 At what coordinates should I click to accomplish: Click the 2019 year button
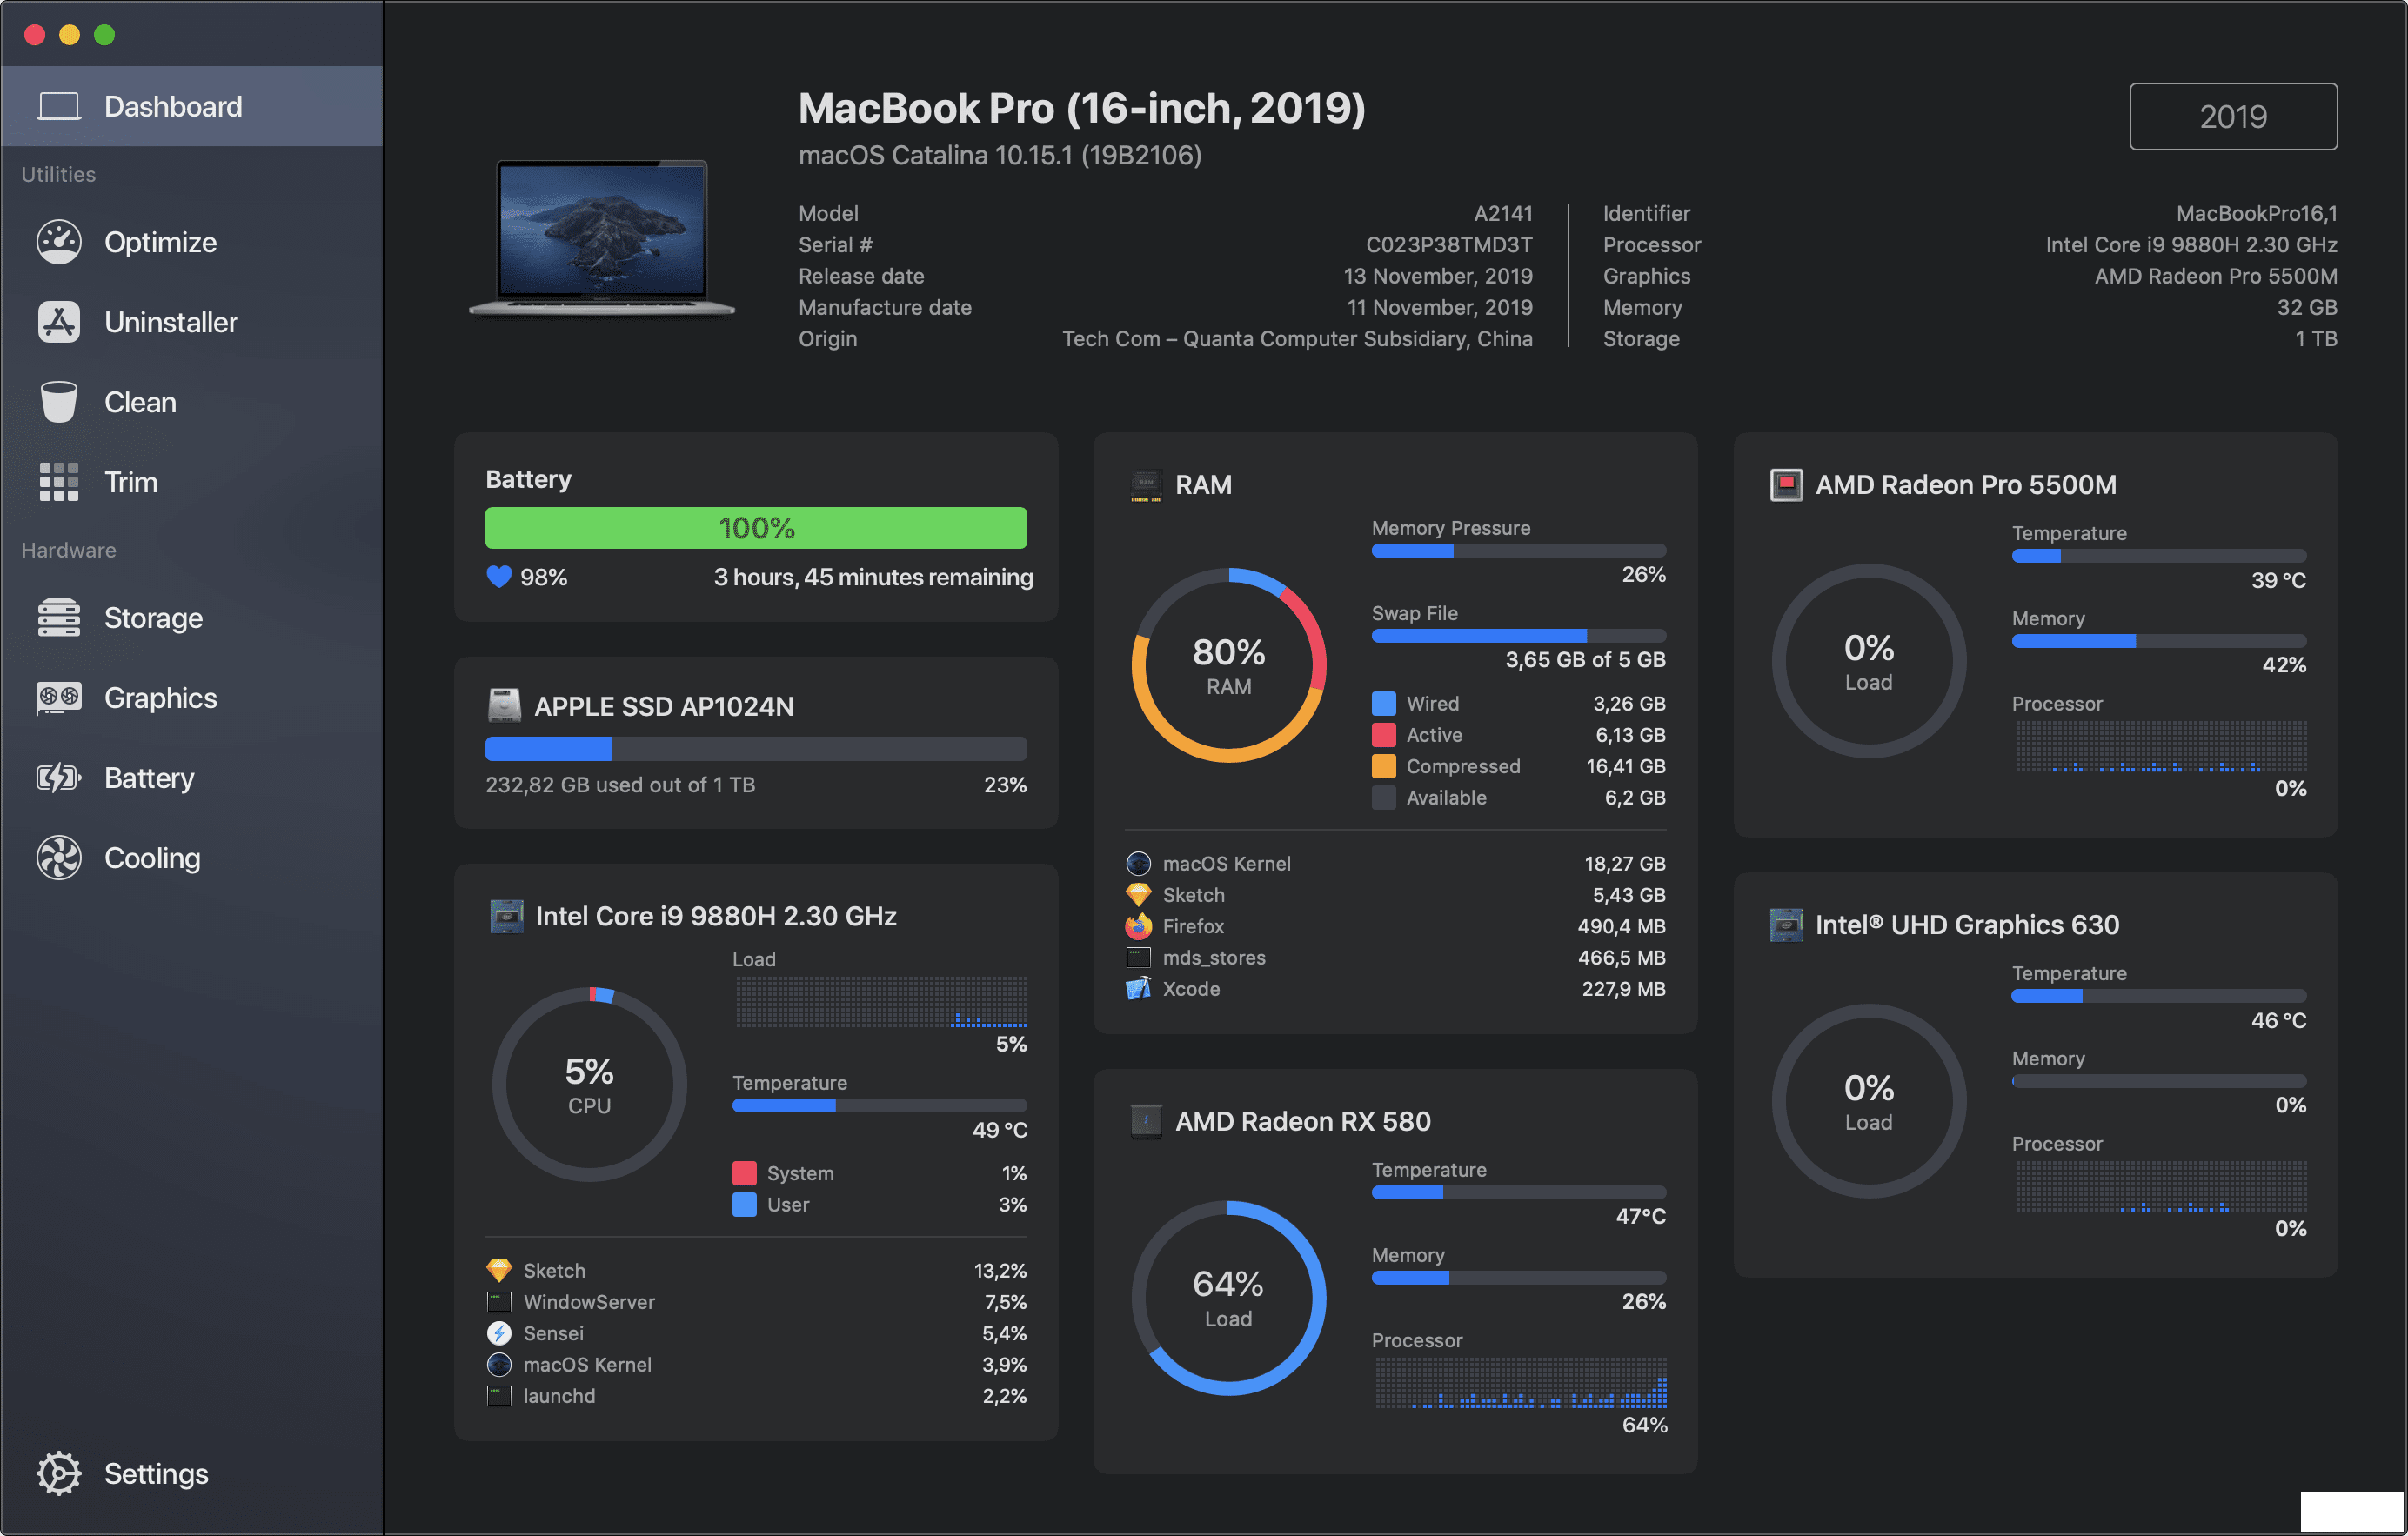tap(2233, 116)
